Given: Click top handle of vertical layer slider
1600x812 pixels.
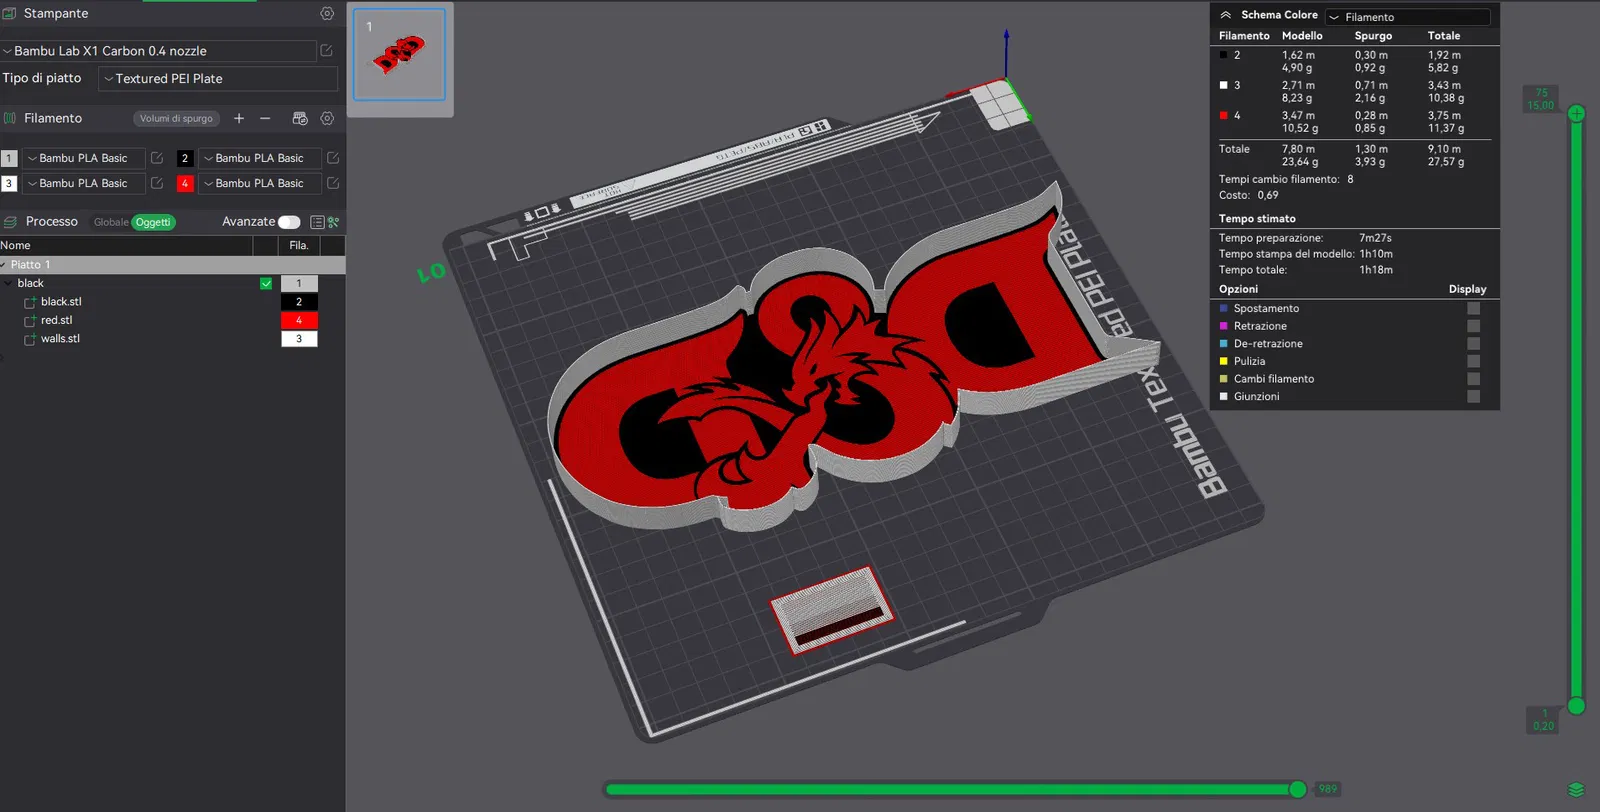Looking at the screenshot, I should [x=1576, y=114].
